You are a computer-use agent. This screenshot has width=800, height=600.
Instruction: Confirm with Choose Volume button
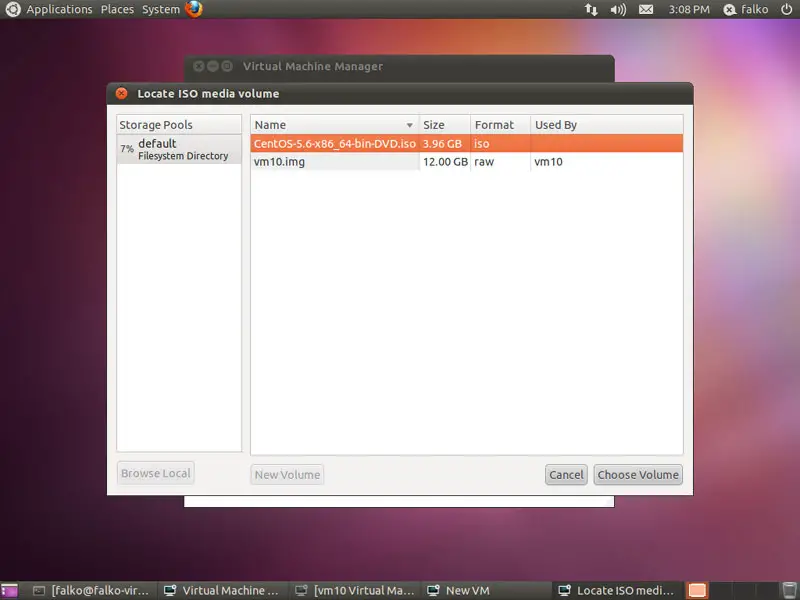point(638,474)
